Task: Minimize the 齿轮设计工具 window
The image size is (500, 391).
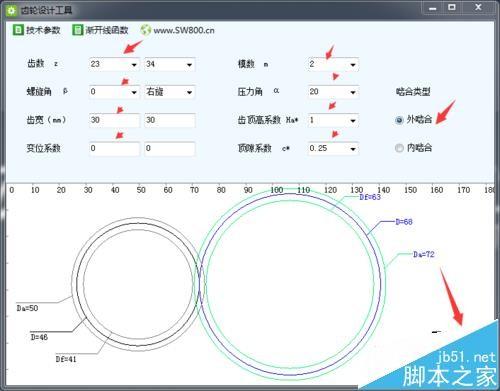Action: [x=433, y=8]
